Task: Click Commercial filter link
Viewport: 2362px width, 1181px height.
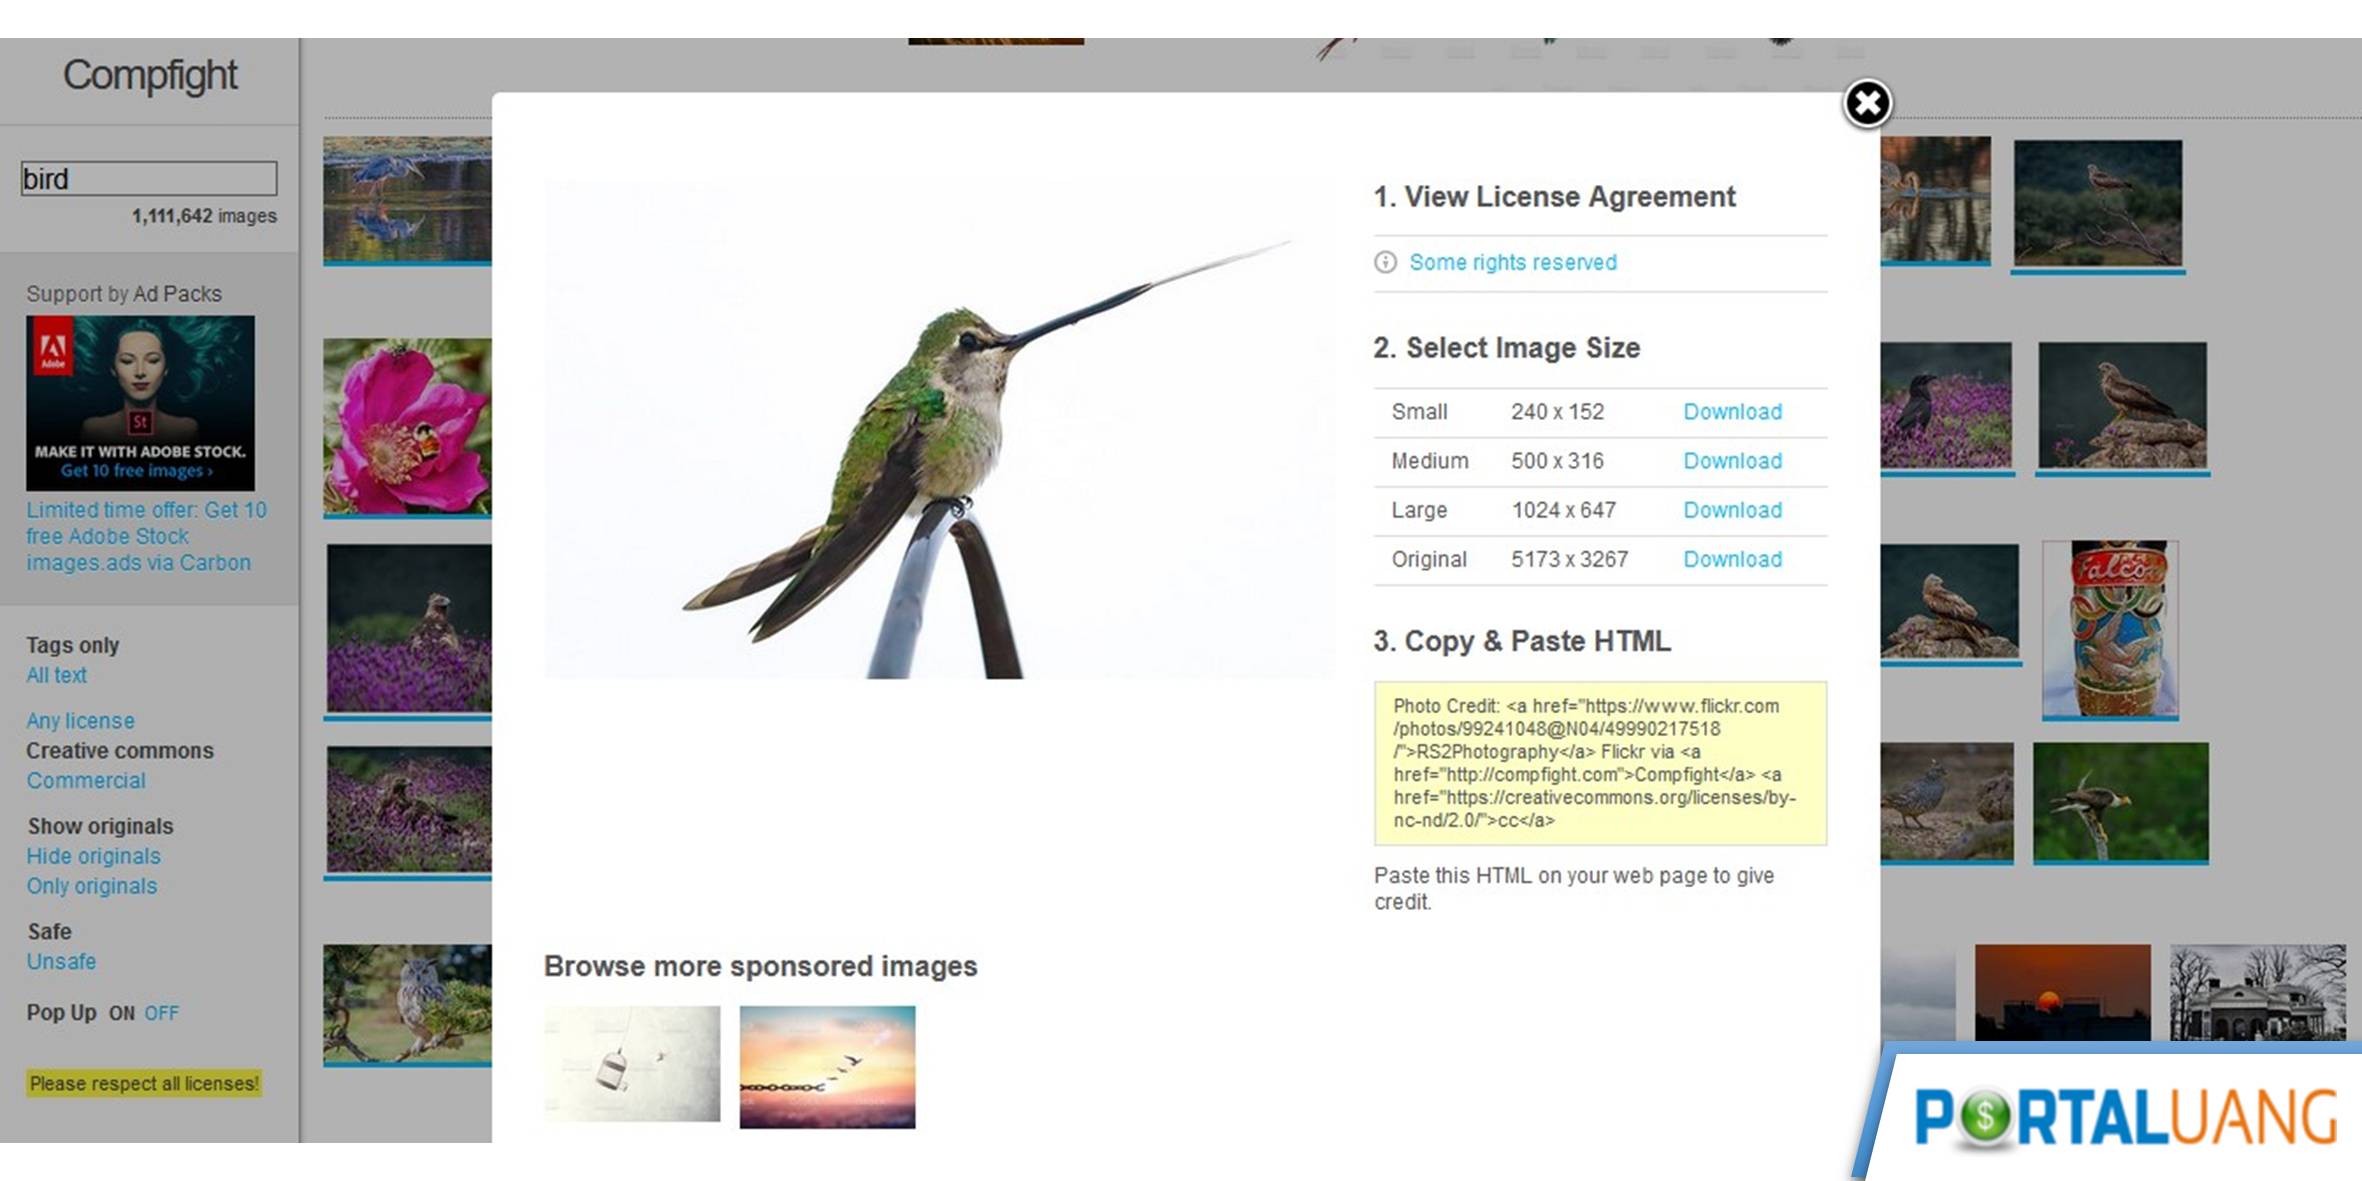Action: click(x=86, y=779)
